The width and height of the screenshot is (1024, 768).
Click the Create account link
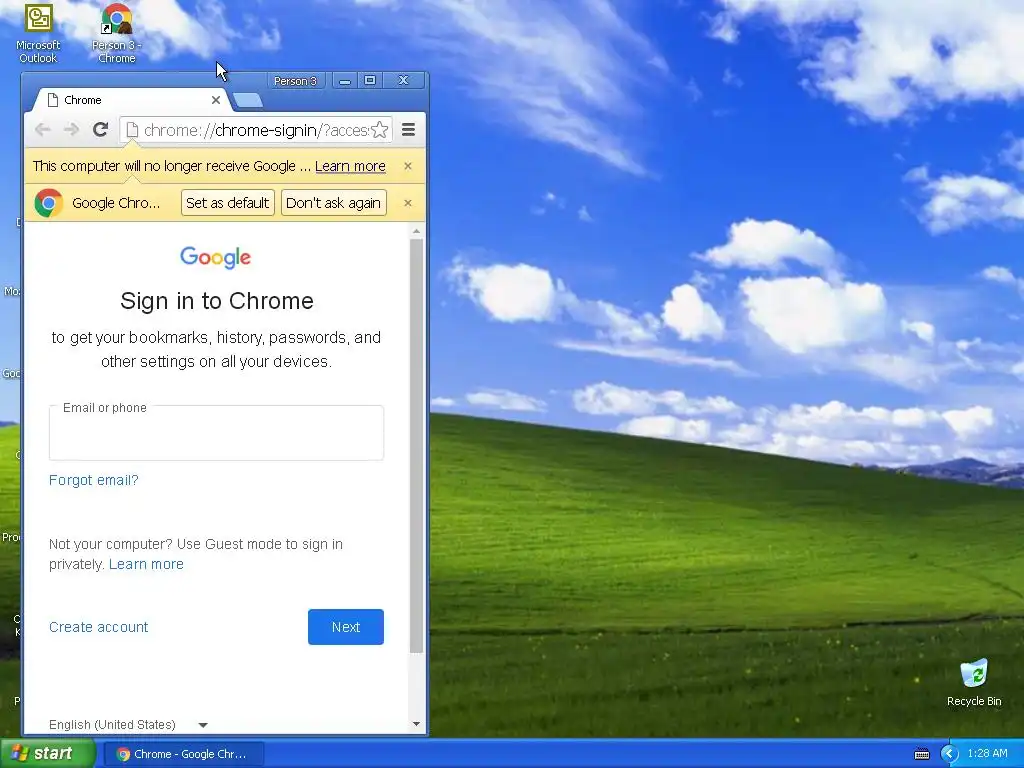(99, 627)
